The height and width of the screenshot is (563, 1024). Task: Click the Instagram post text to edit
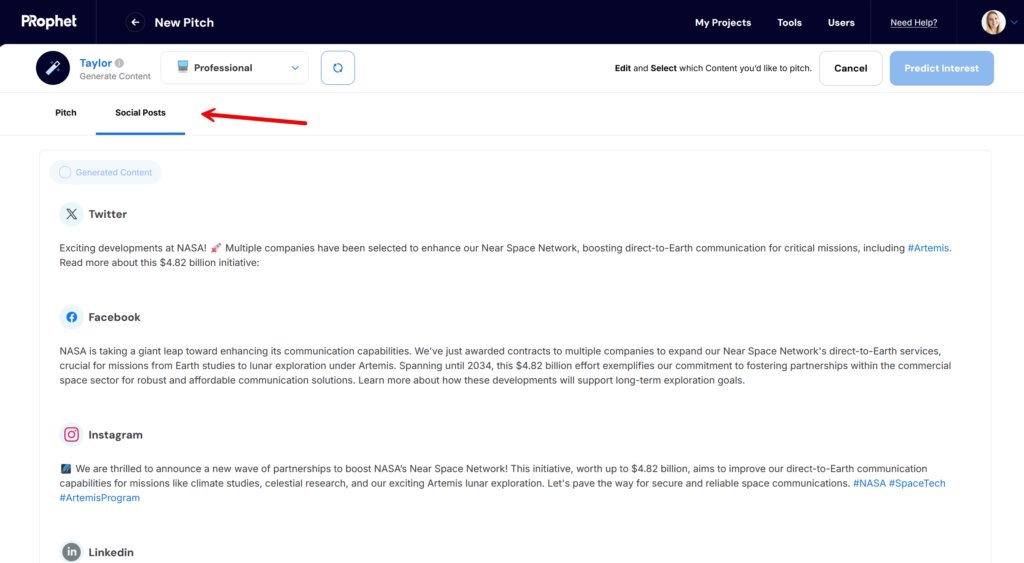(x=503, y=483)
